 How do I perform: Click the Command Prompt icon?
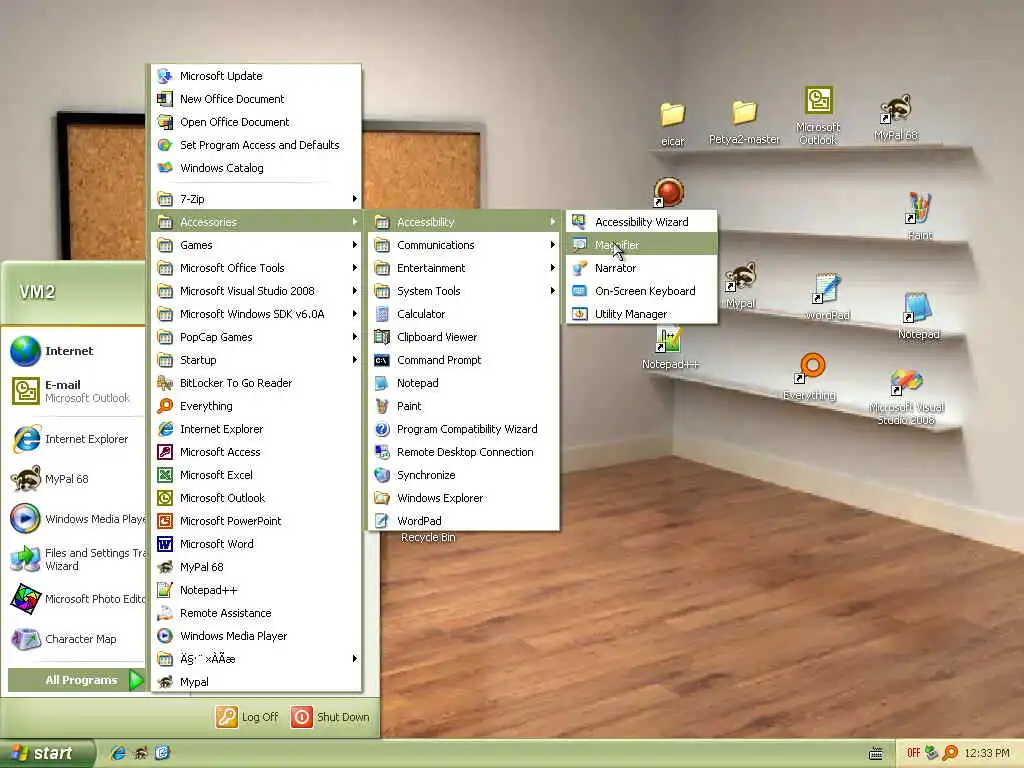[382, 360]
